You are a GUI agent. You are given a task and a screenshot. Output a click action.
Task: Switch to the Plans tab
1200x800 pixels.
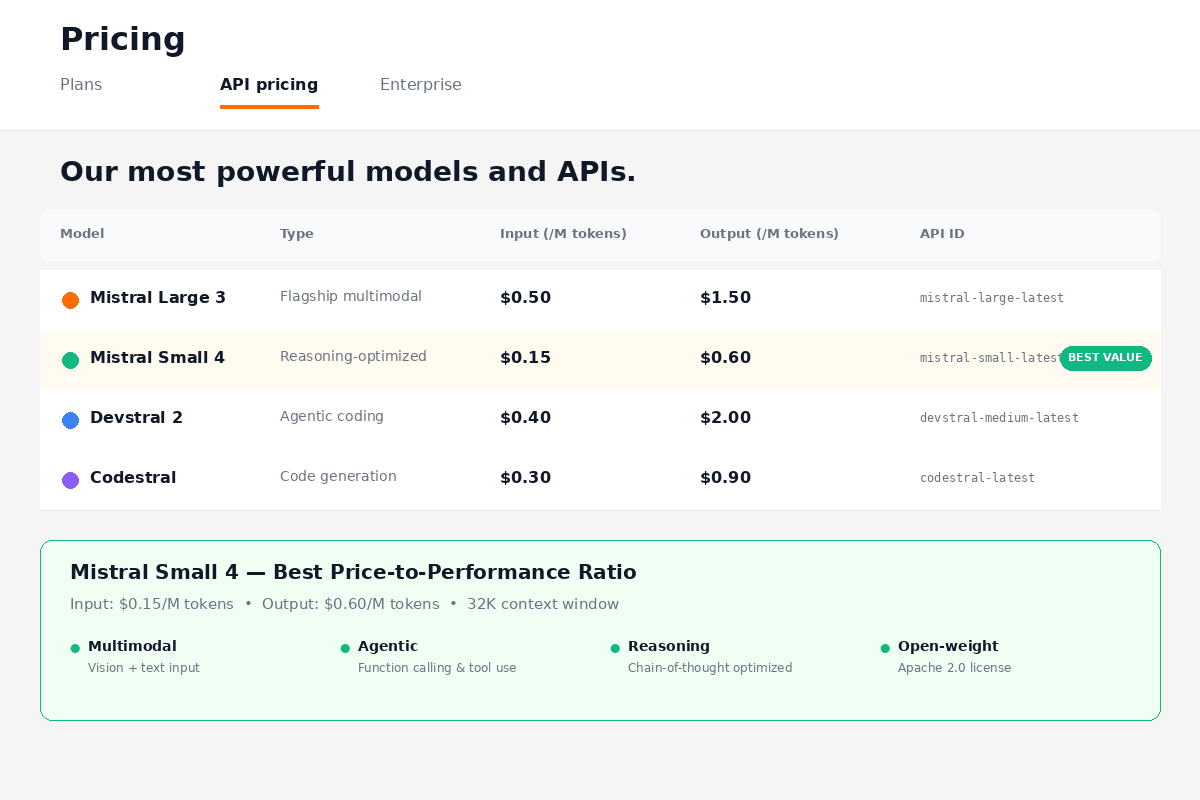click(x=81, y=85)
